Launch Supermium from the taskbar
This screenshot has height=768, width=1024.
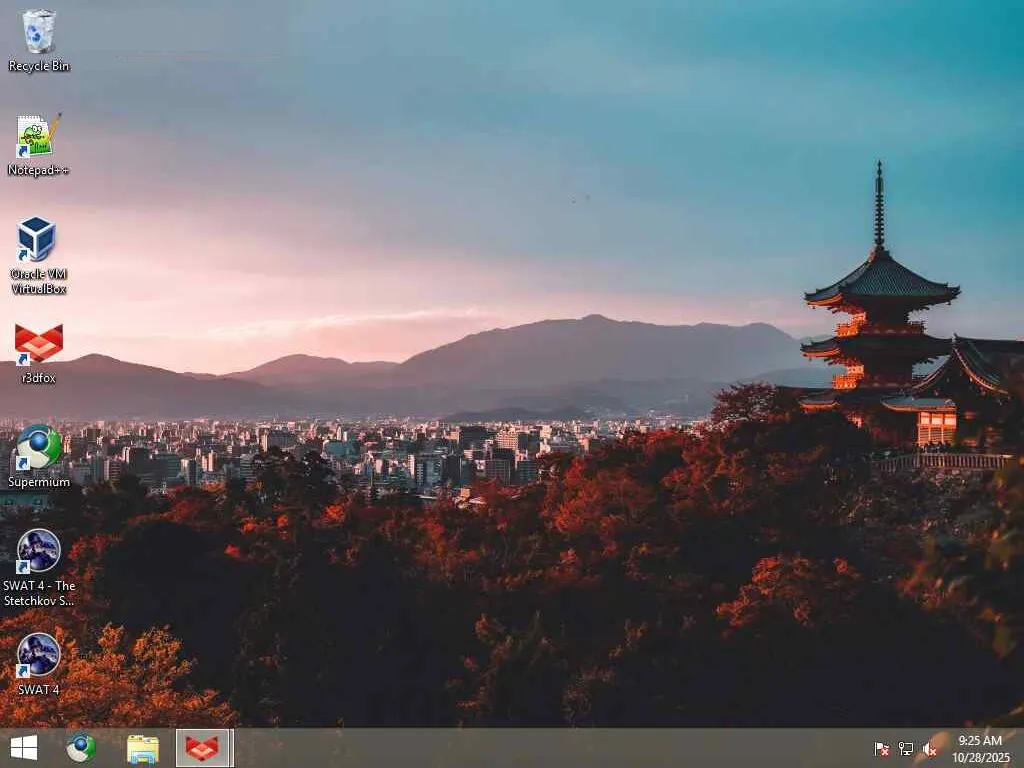[81, 748]
